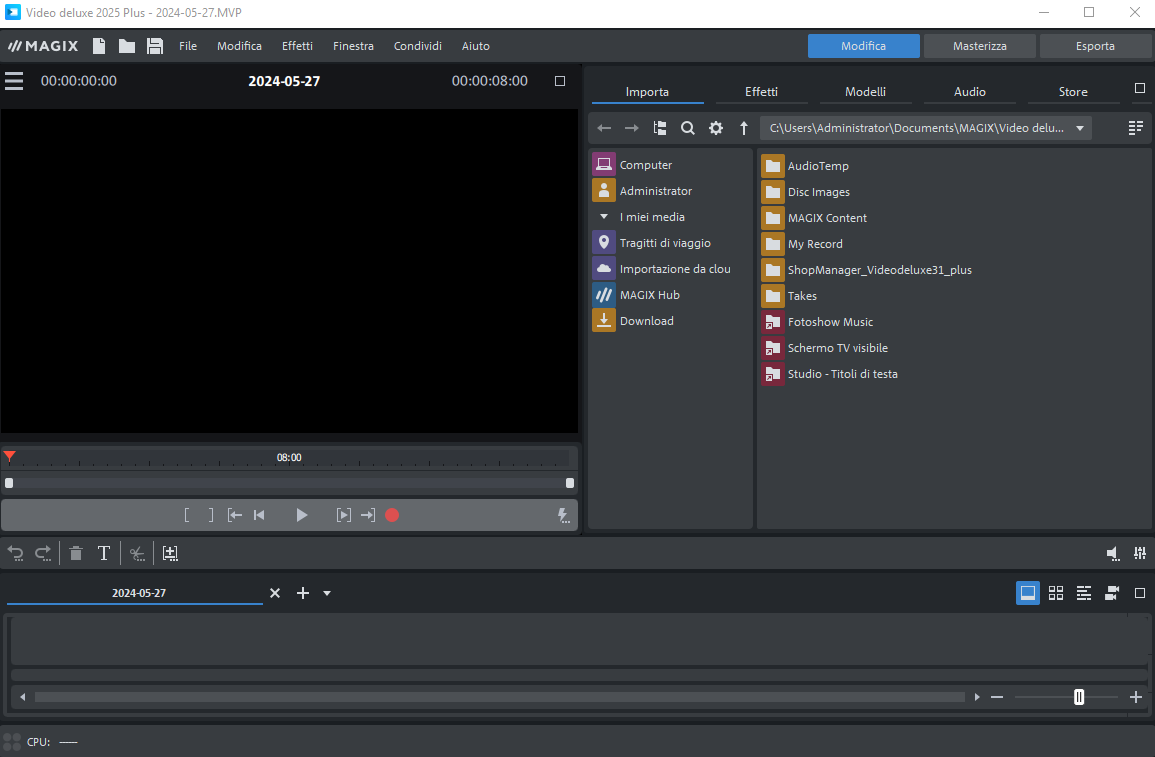The width and height of the screenshot is (1155, 757).
Task: Jump to range start
Action: tap(235, 515)
